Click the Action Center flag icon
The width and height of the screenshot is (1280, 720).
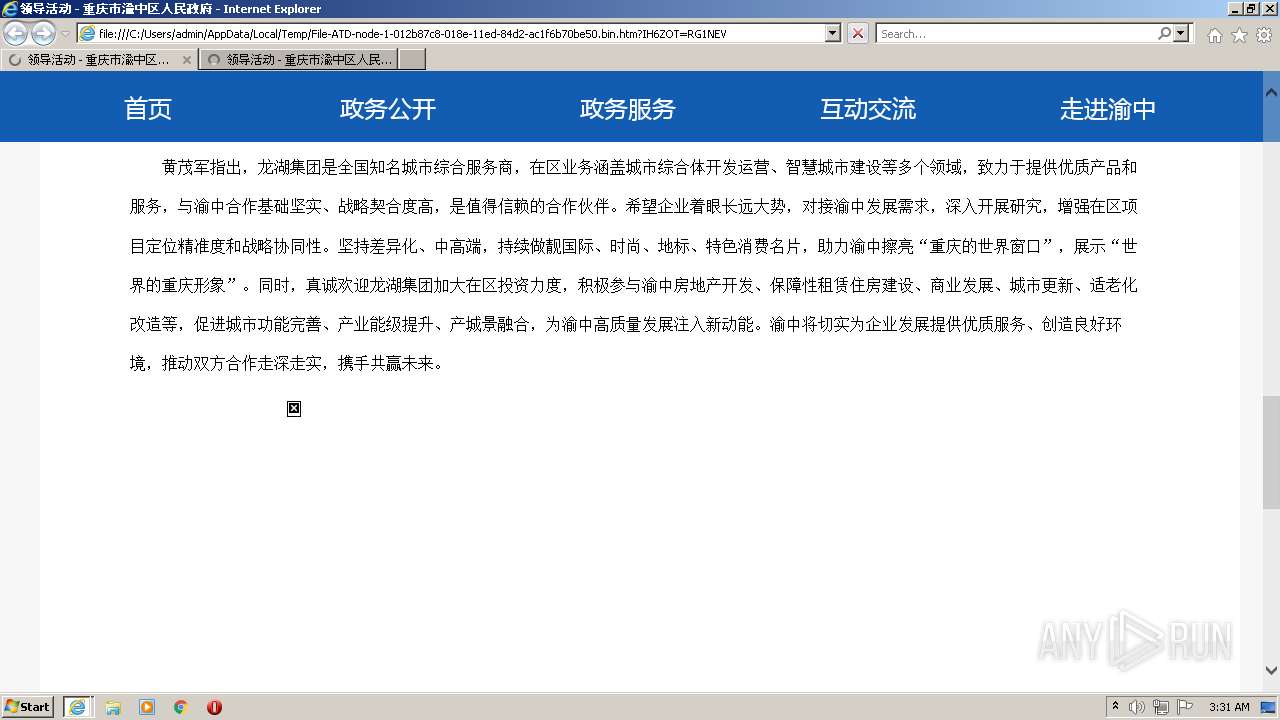pyautogui.click(x=1185, y=707)
